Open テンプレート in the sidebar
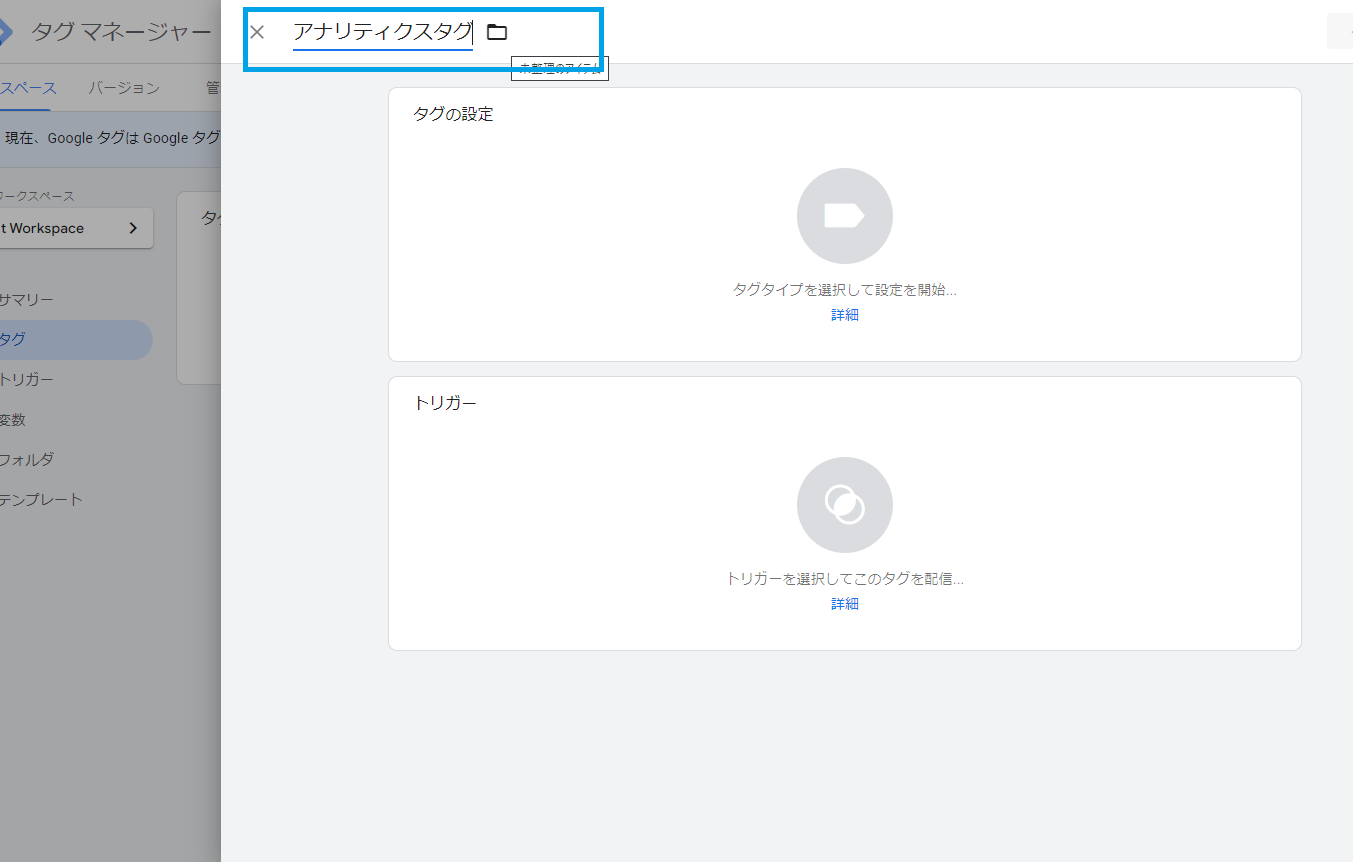 (41, 500)
